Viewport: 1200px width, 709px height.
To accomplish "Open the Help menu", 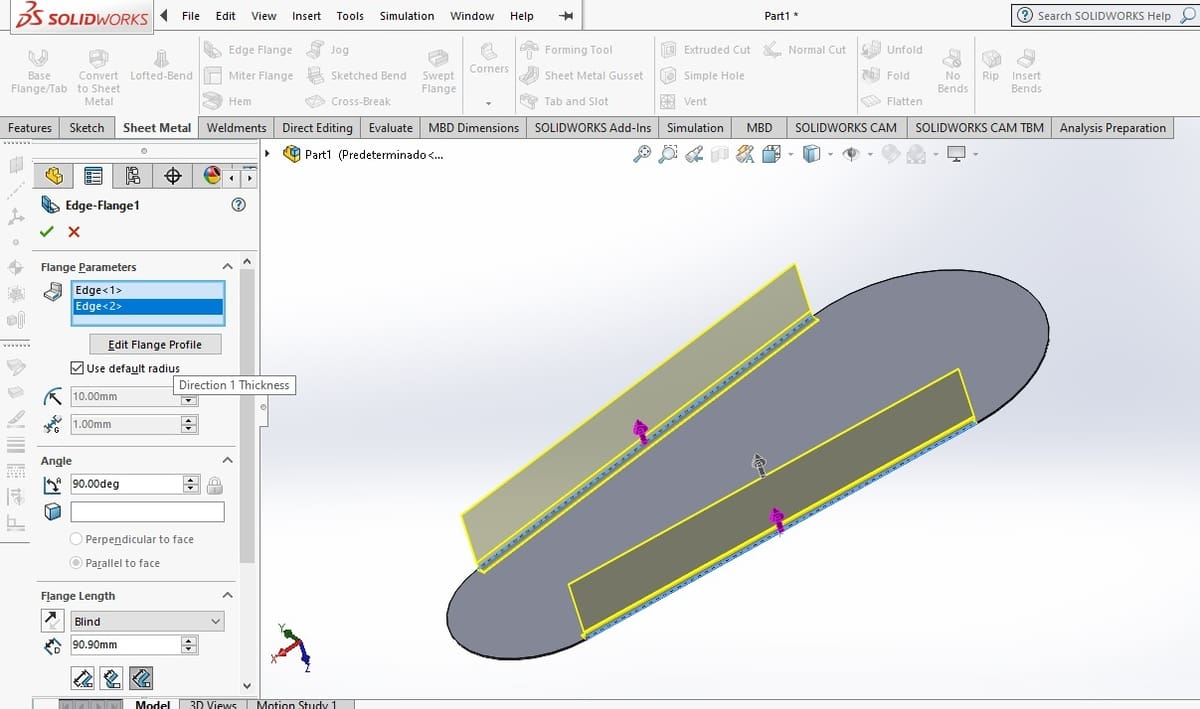I will [521, 16].
